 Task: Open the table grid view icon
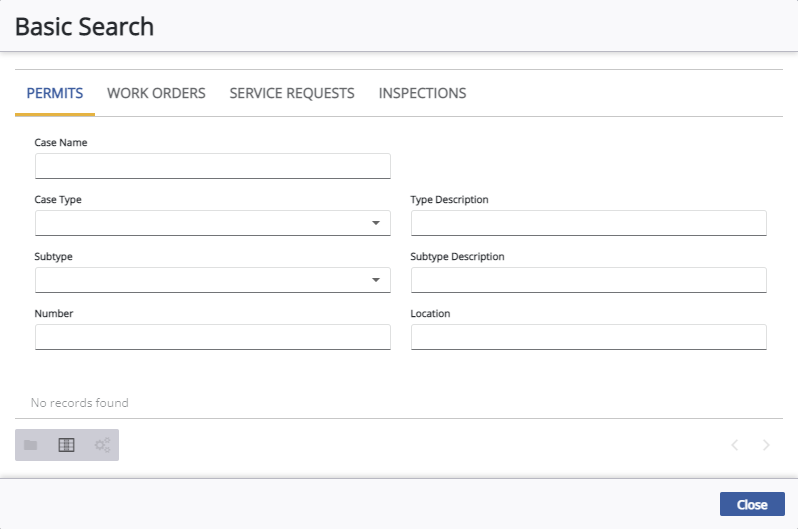tap(67, 445)
